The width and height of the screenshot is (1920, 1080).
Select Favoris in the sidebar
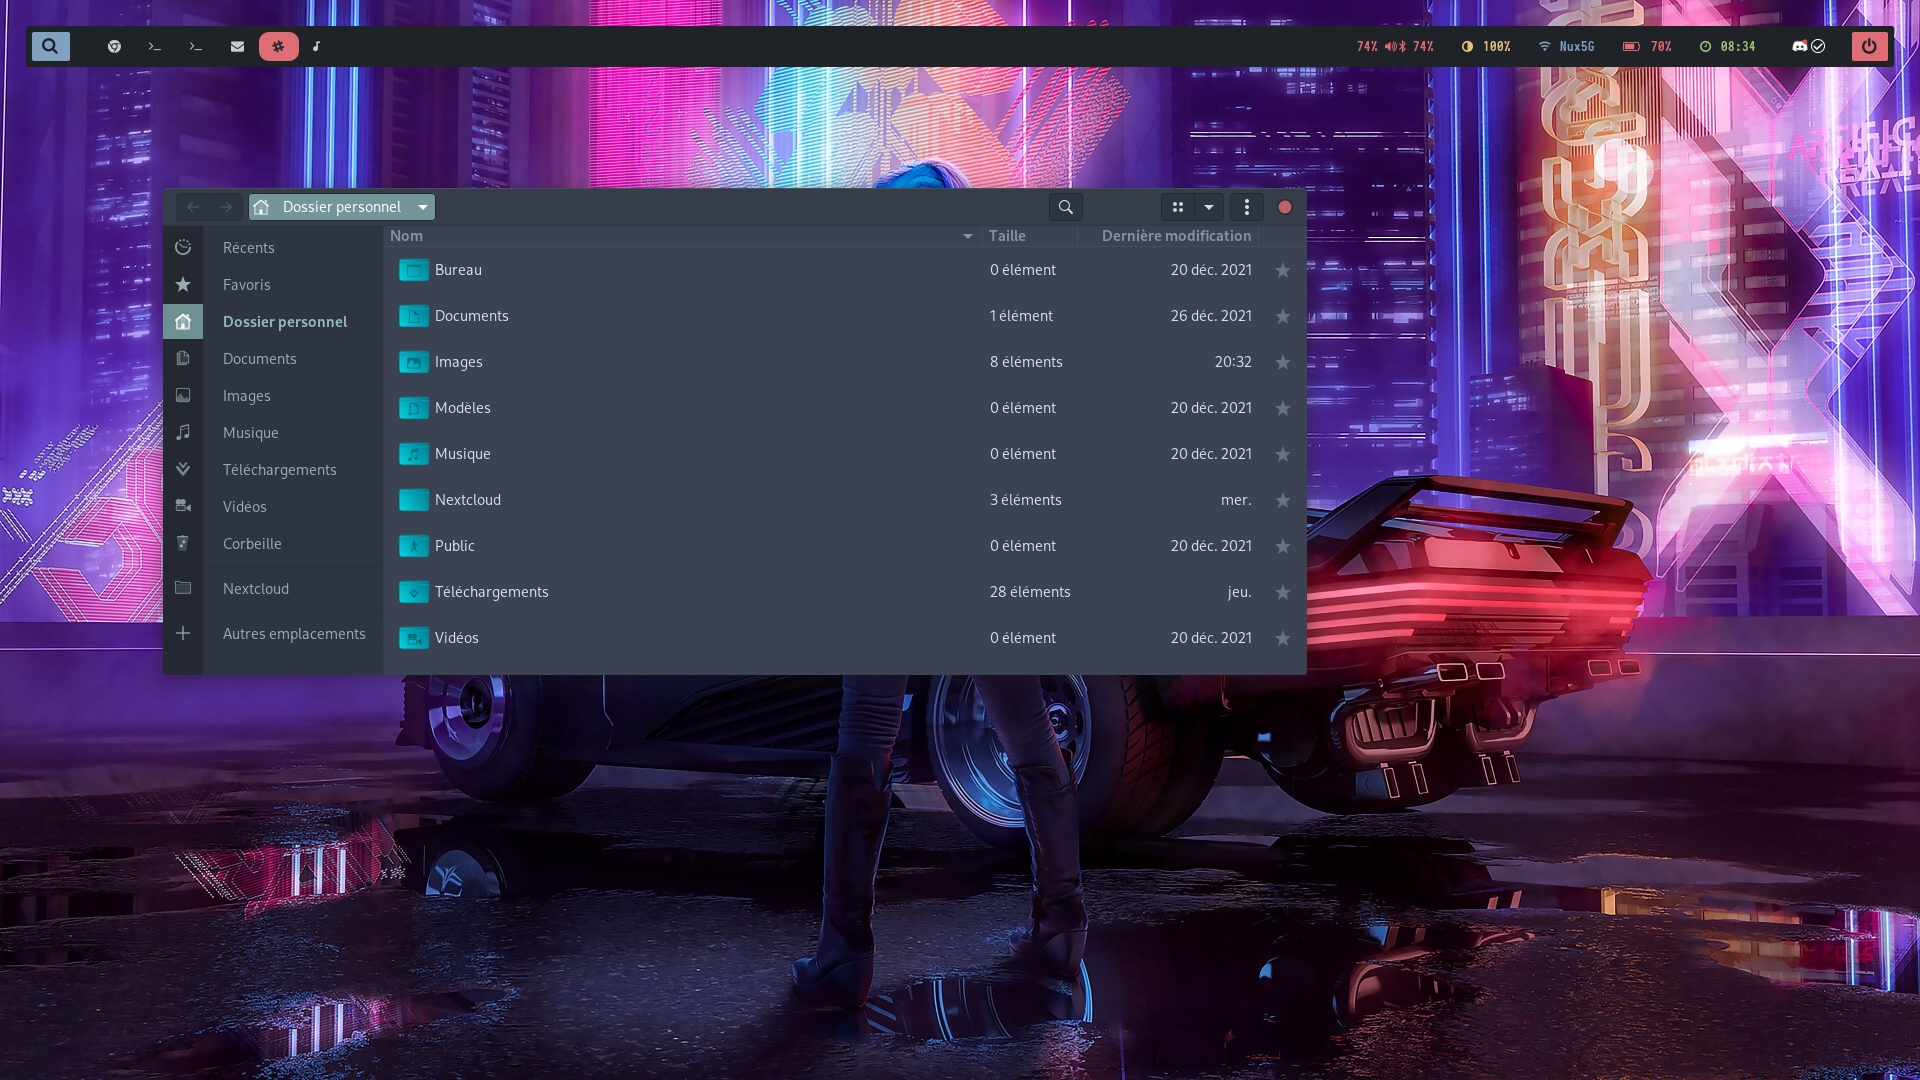[x=246, y=285]
